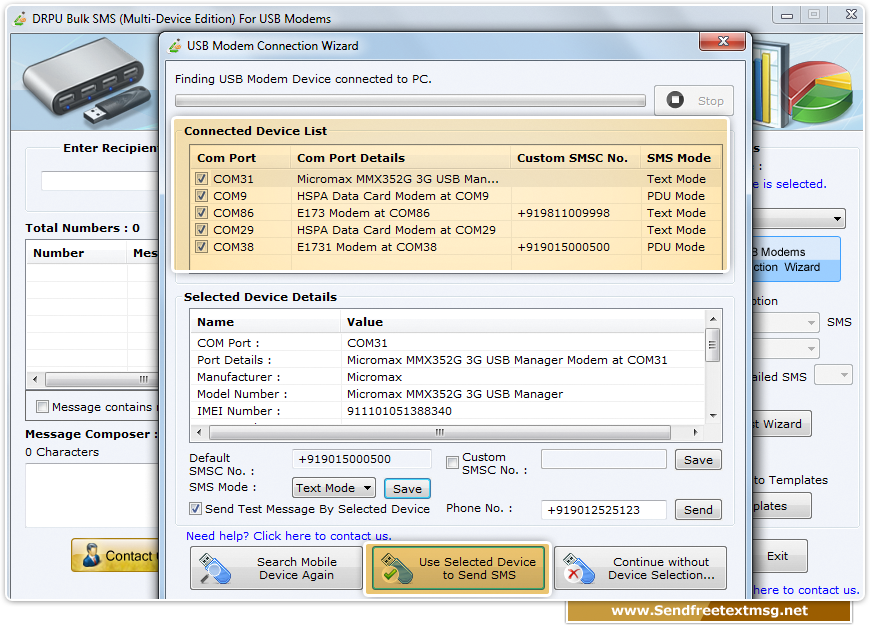Uncheck the COM31 device checkbox
Image resolution: width=870 pixels, height=625 pixels.
pyautogui.click(x=202, y=180)
